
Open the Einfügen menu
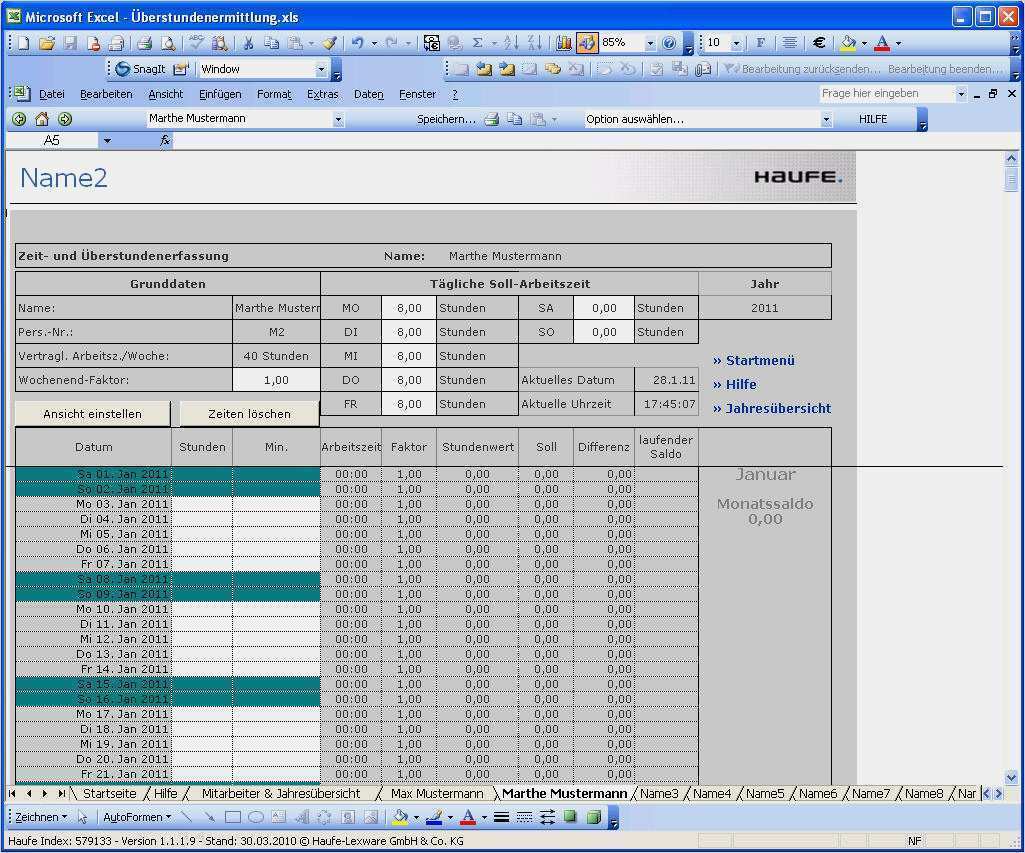coord(219,94)
